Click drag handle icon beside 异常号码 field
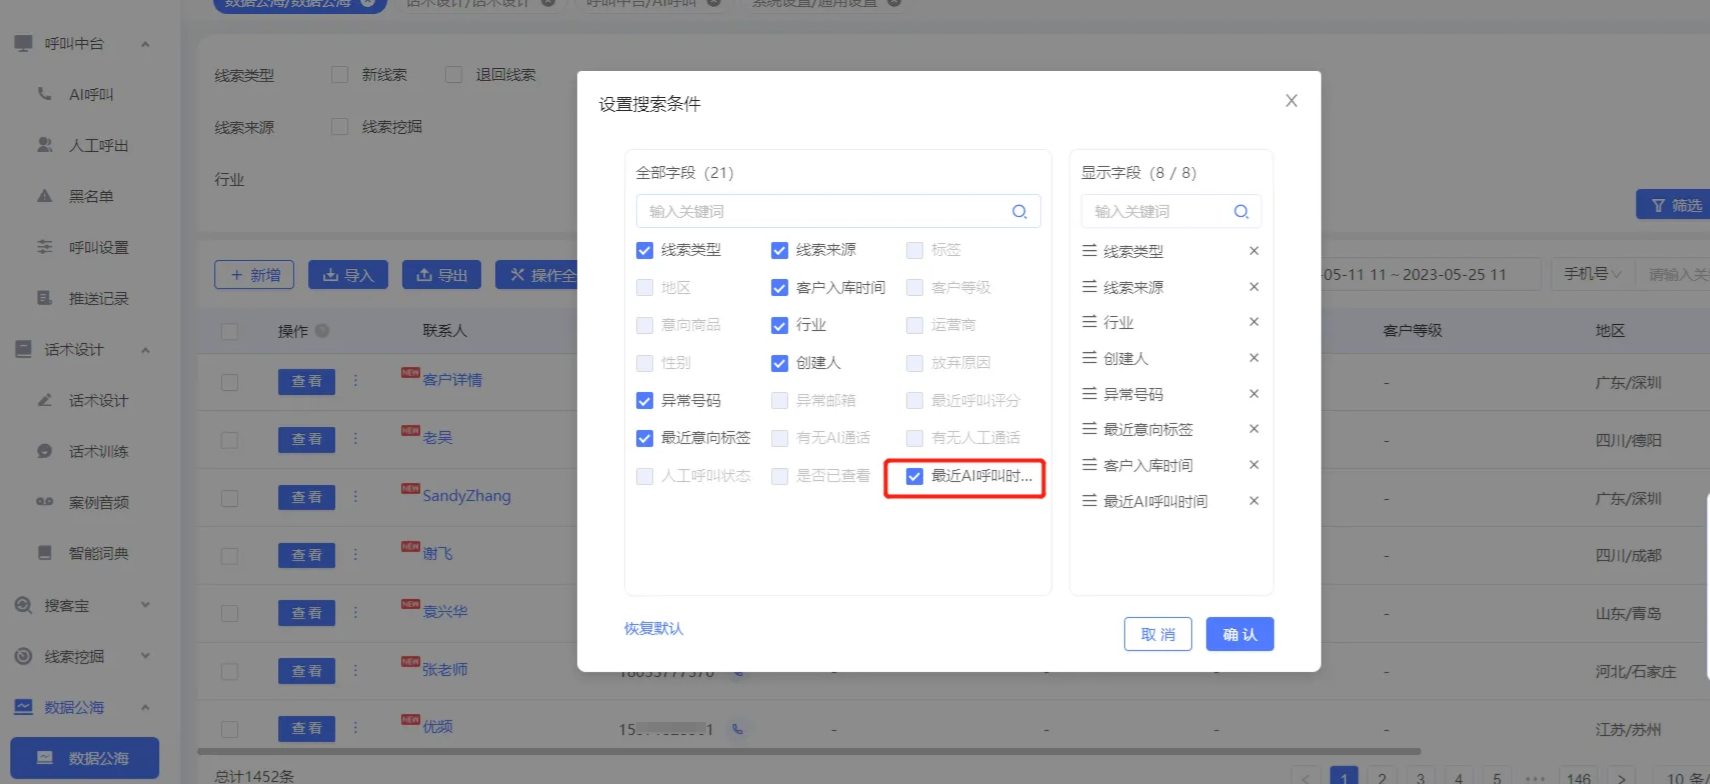 point(1089,394)
